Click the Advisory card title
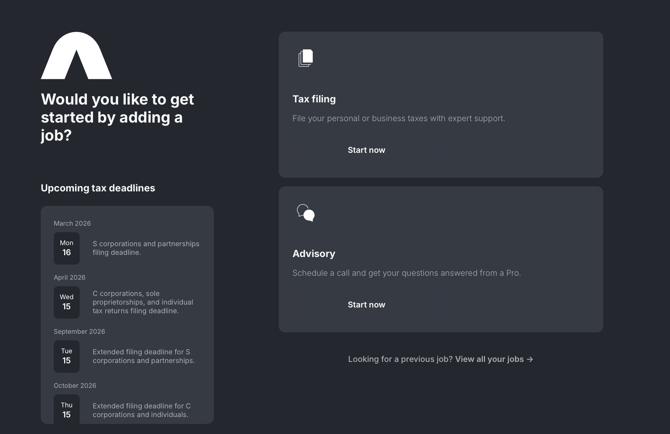Screen dimensions: 670x434 (x=314, y=254)
